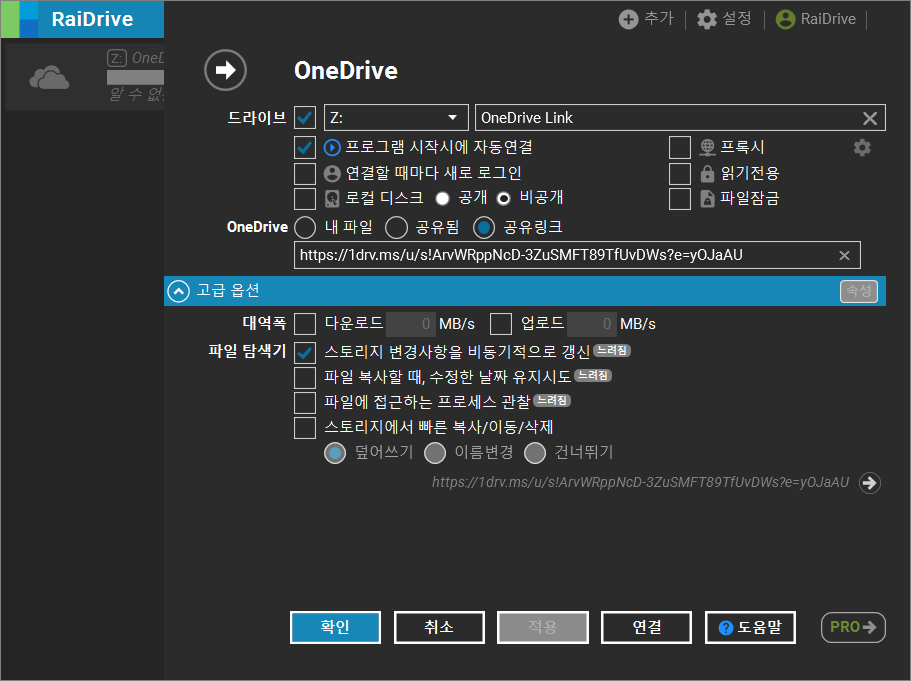911x681 pixels.
Task: Select the 공유됨 radio option
Action: (x=396, y=227)
